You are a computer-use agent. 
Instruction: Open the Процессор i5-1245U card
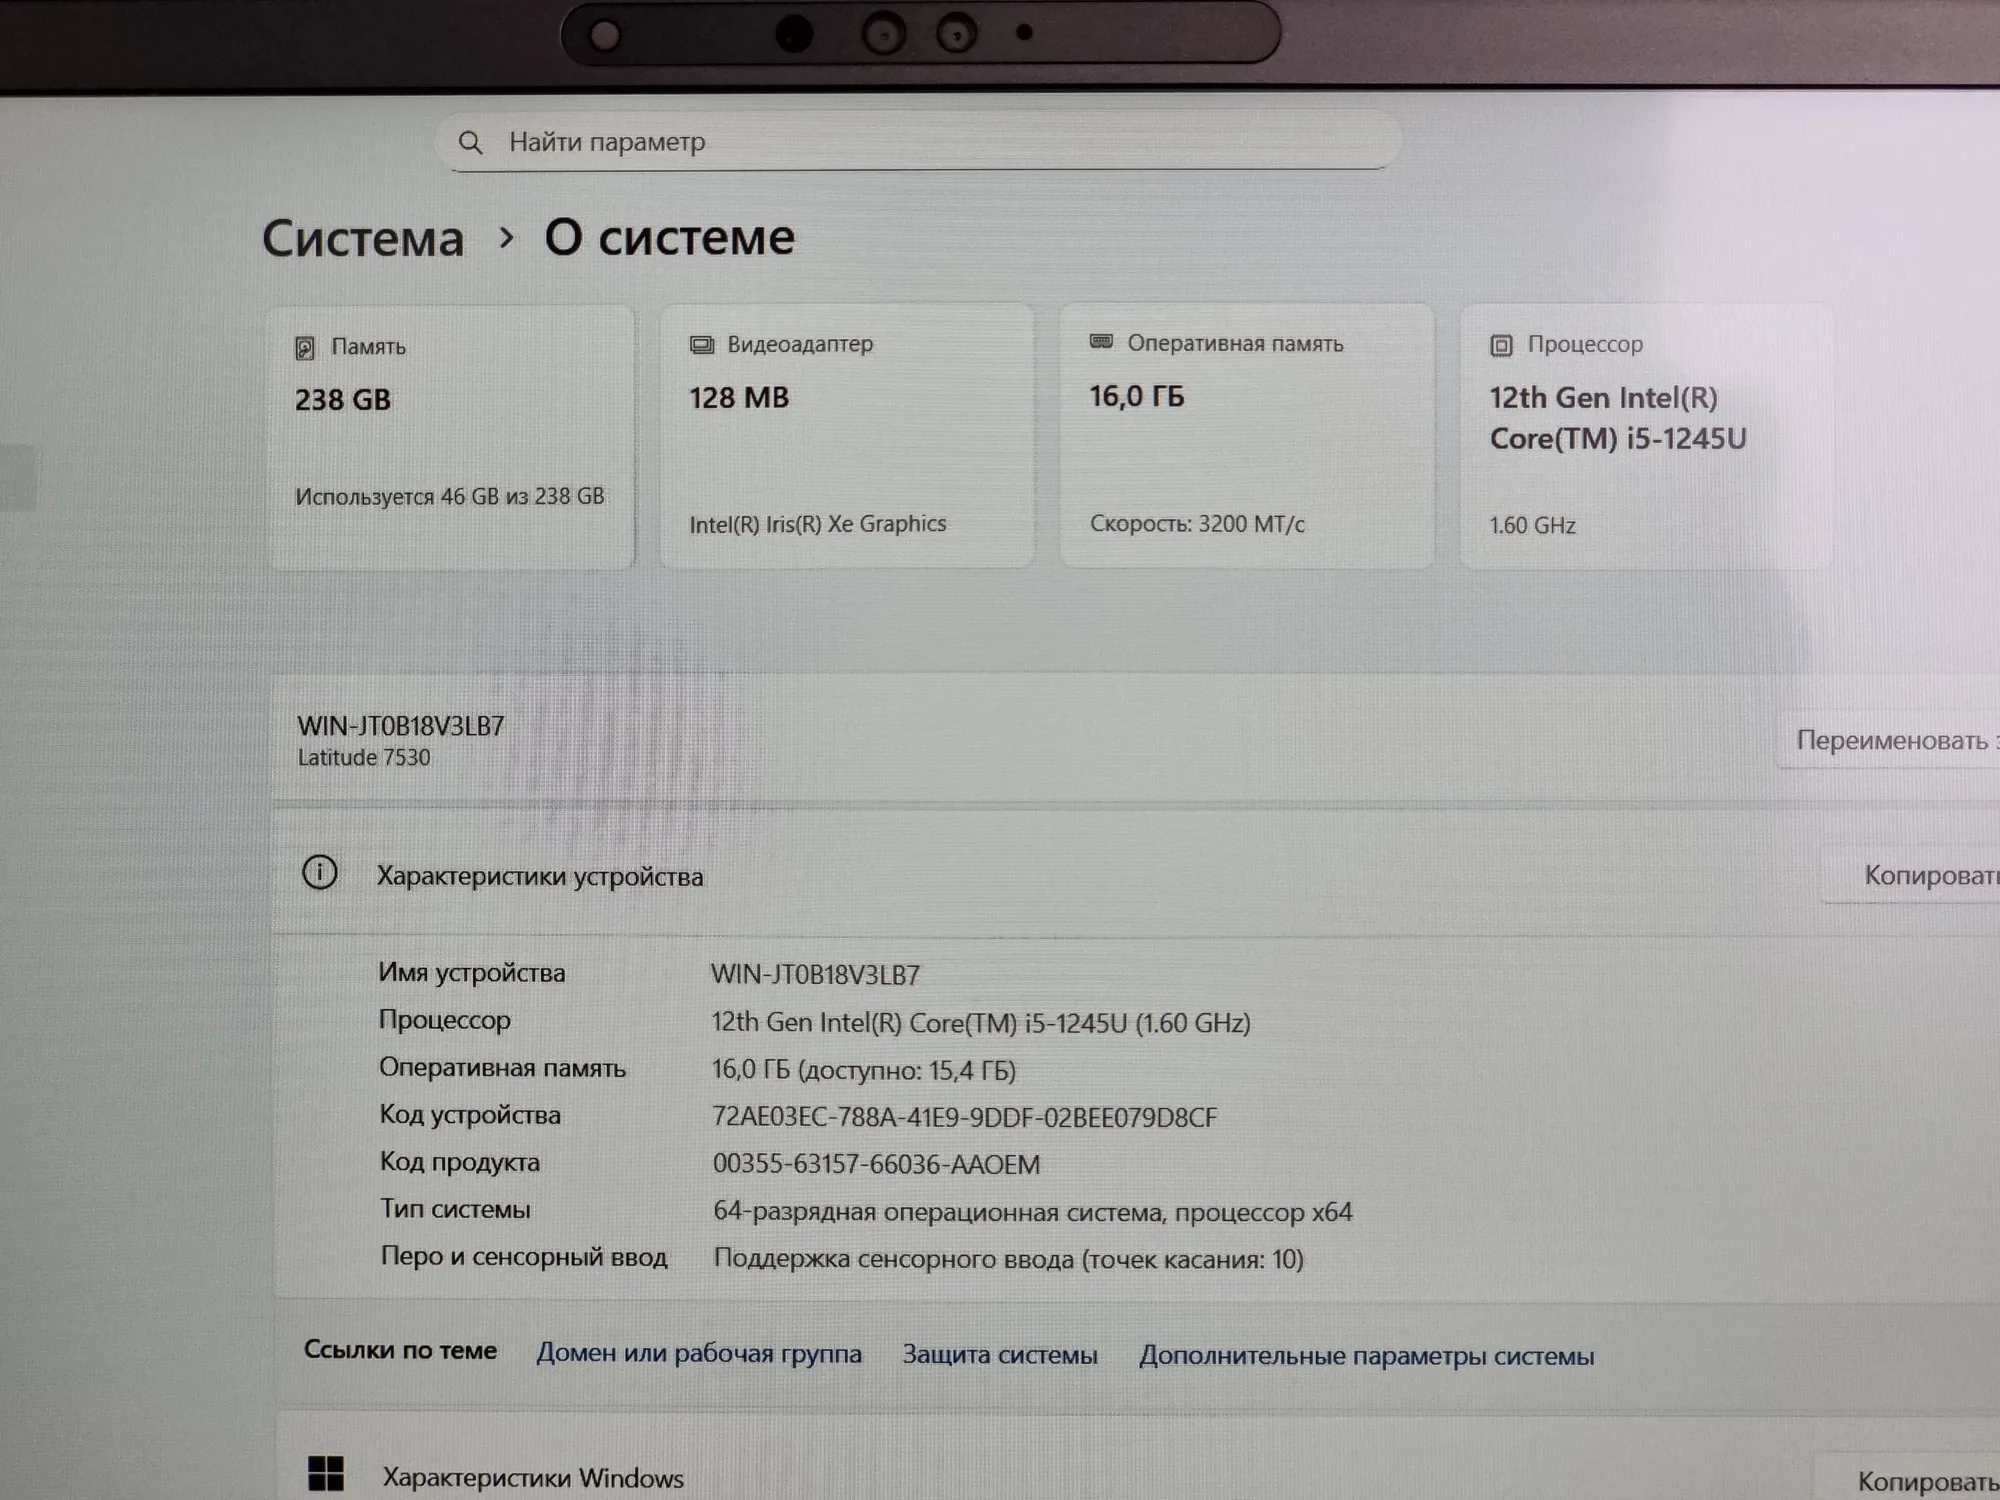(x=1647, y=437)
